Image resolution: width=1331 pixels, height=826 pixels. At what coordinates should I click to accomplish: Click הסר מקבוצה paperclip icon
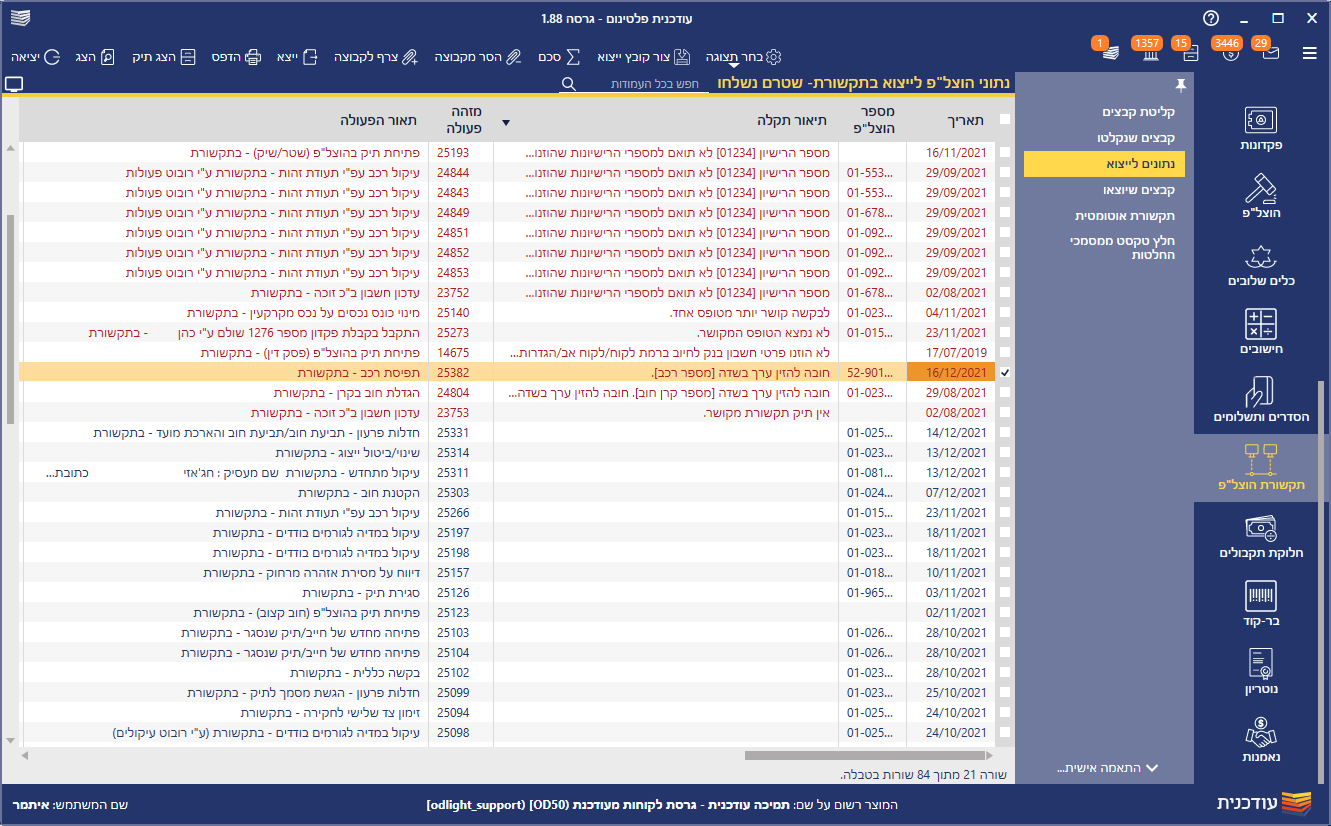[512, 57]
